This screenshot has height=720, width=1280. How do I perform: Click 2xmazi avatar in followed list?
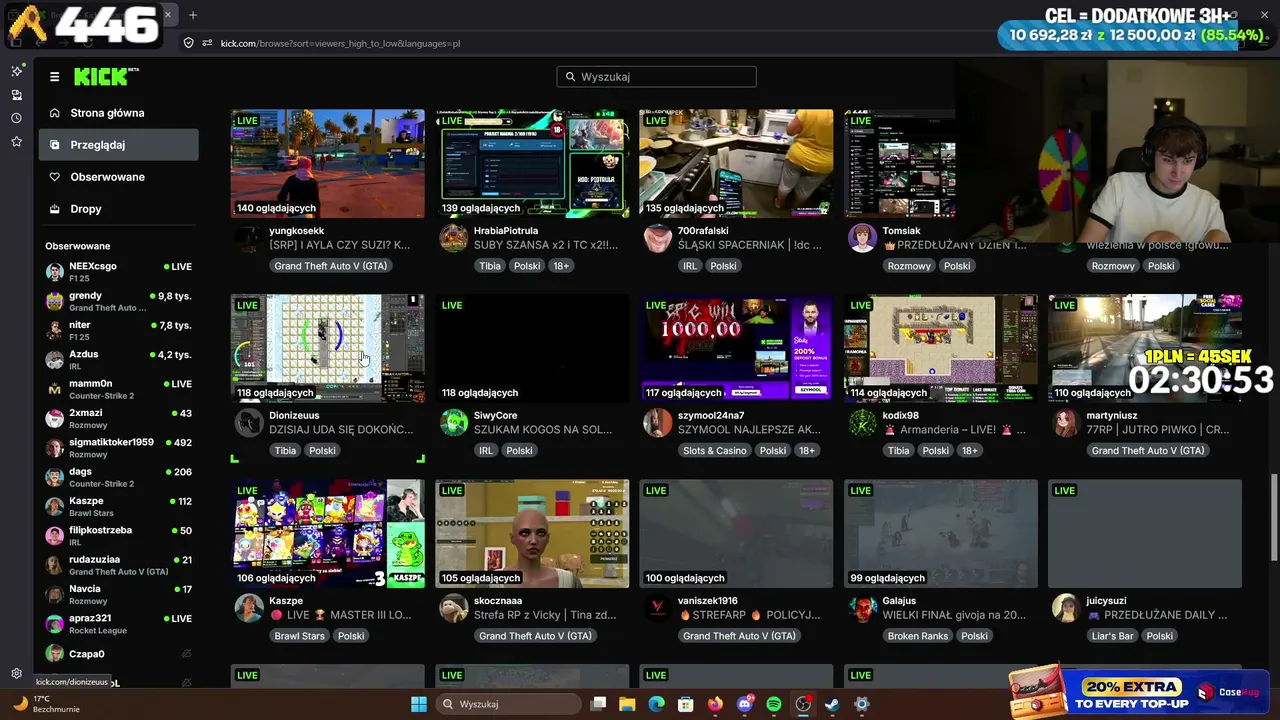pyautogui.click(x=55, y=418)
